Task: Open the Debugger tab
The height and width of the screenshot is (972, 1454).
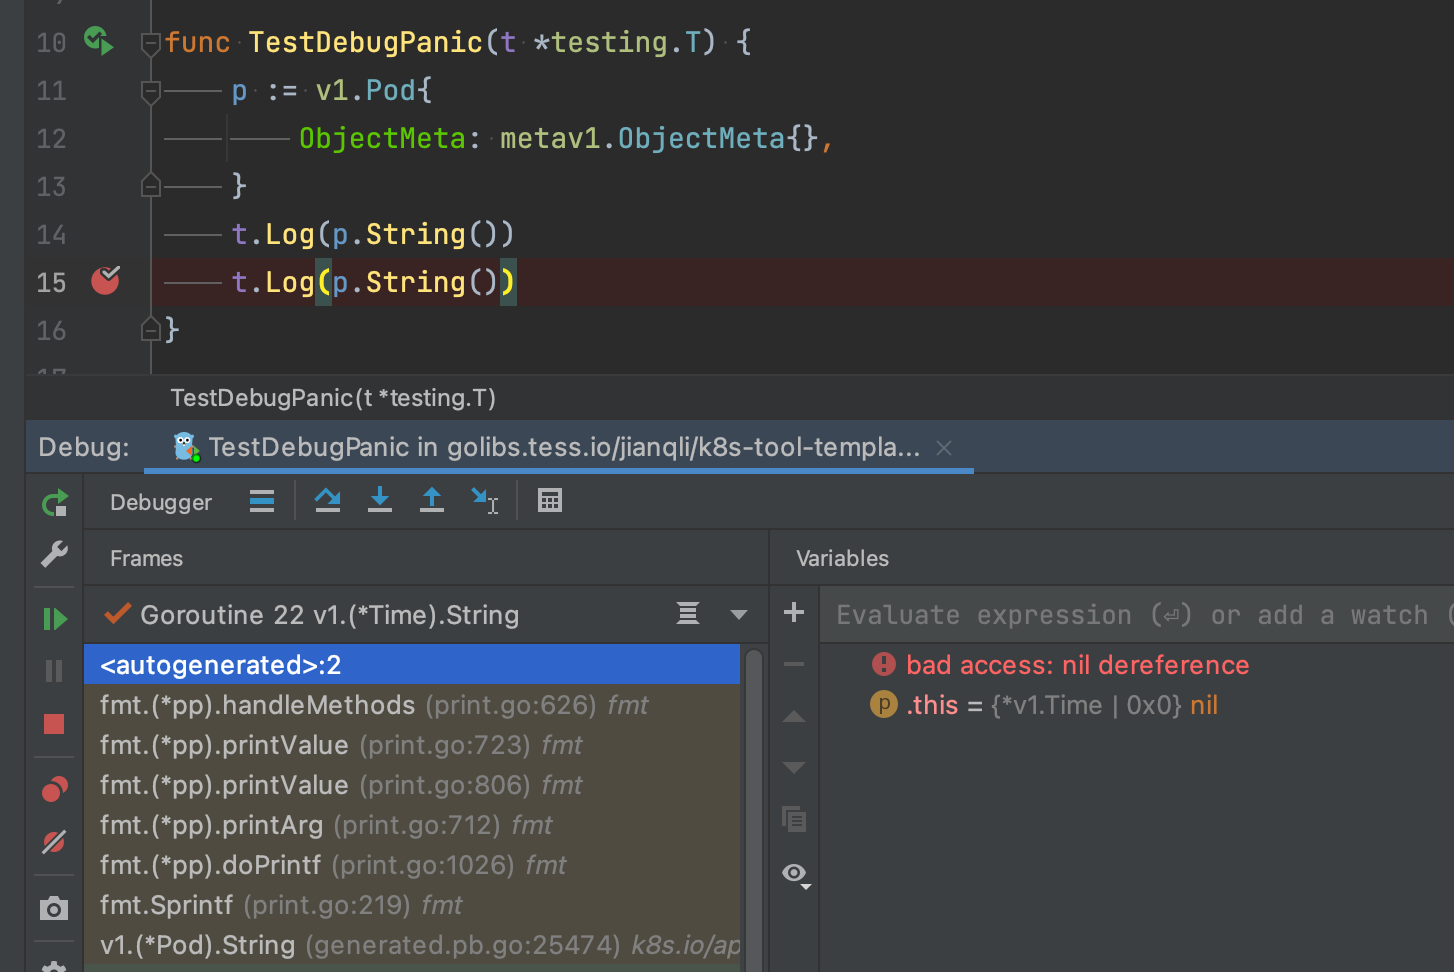Action: [161, 502]
